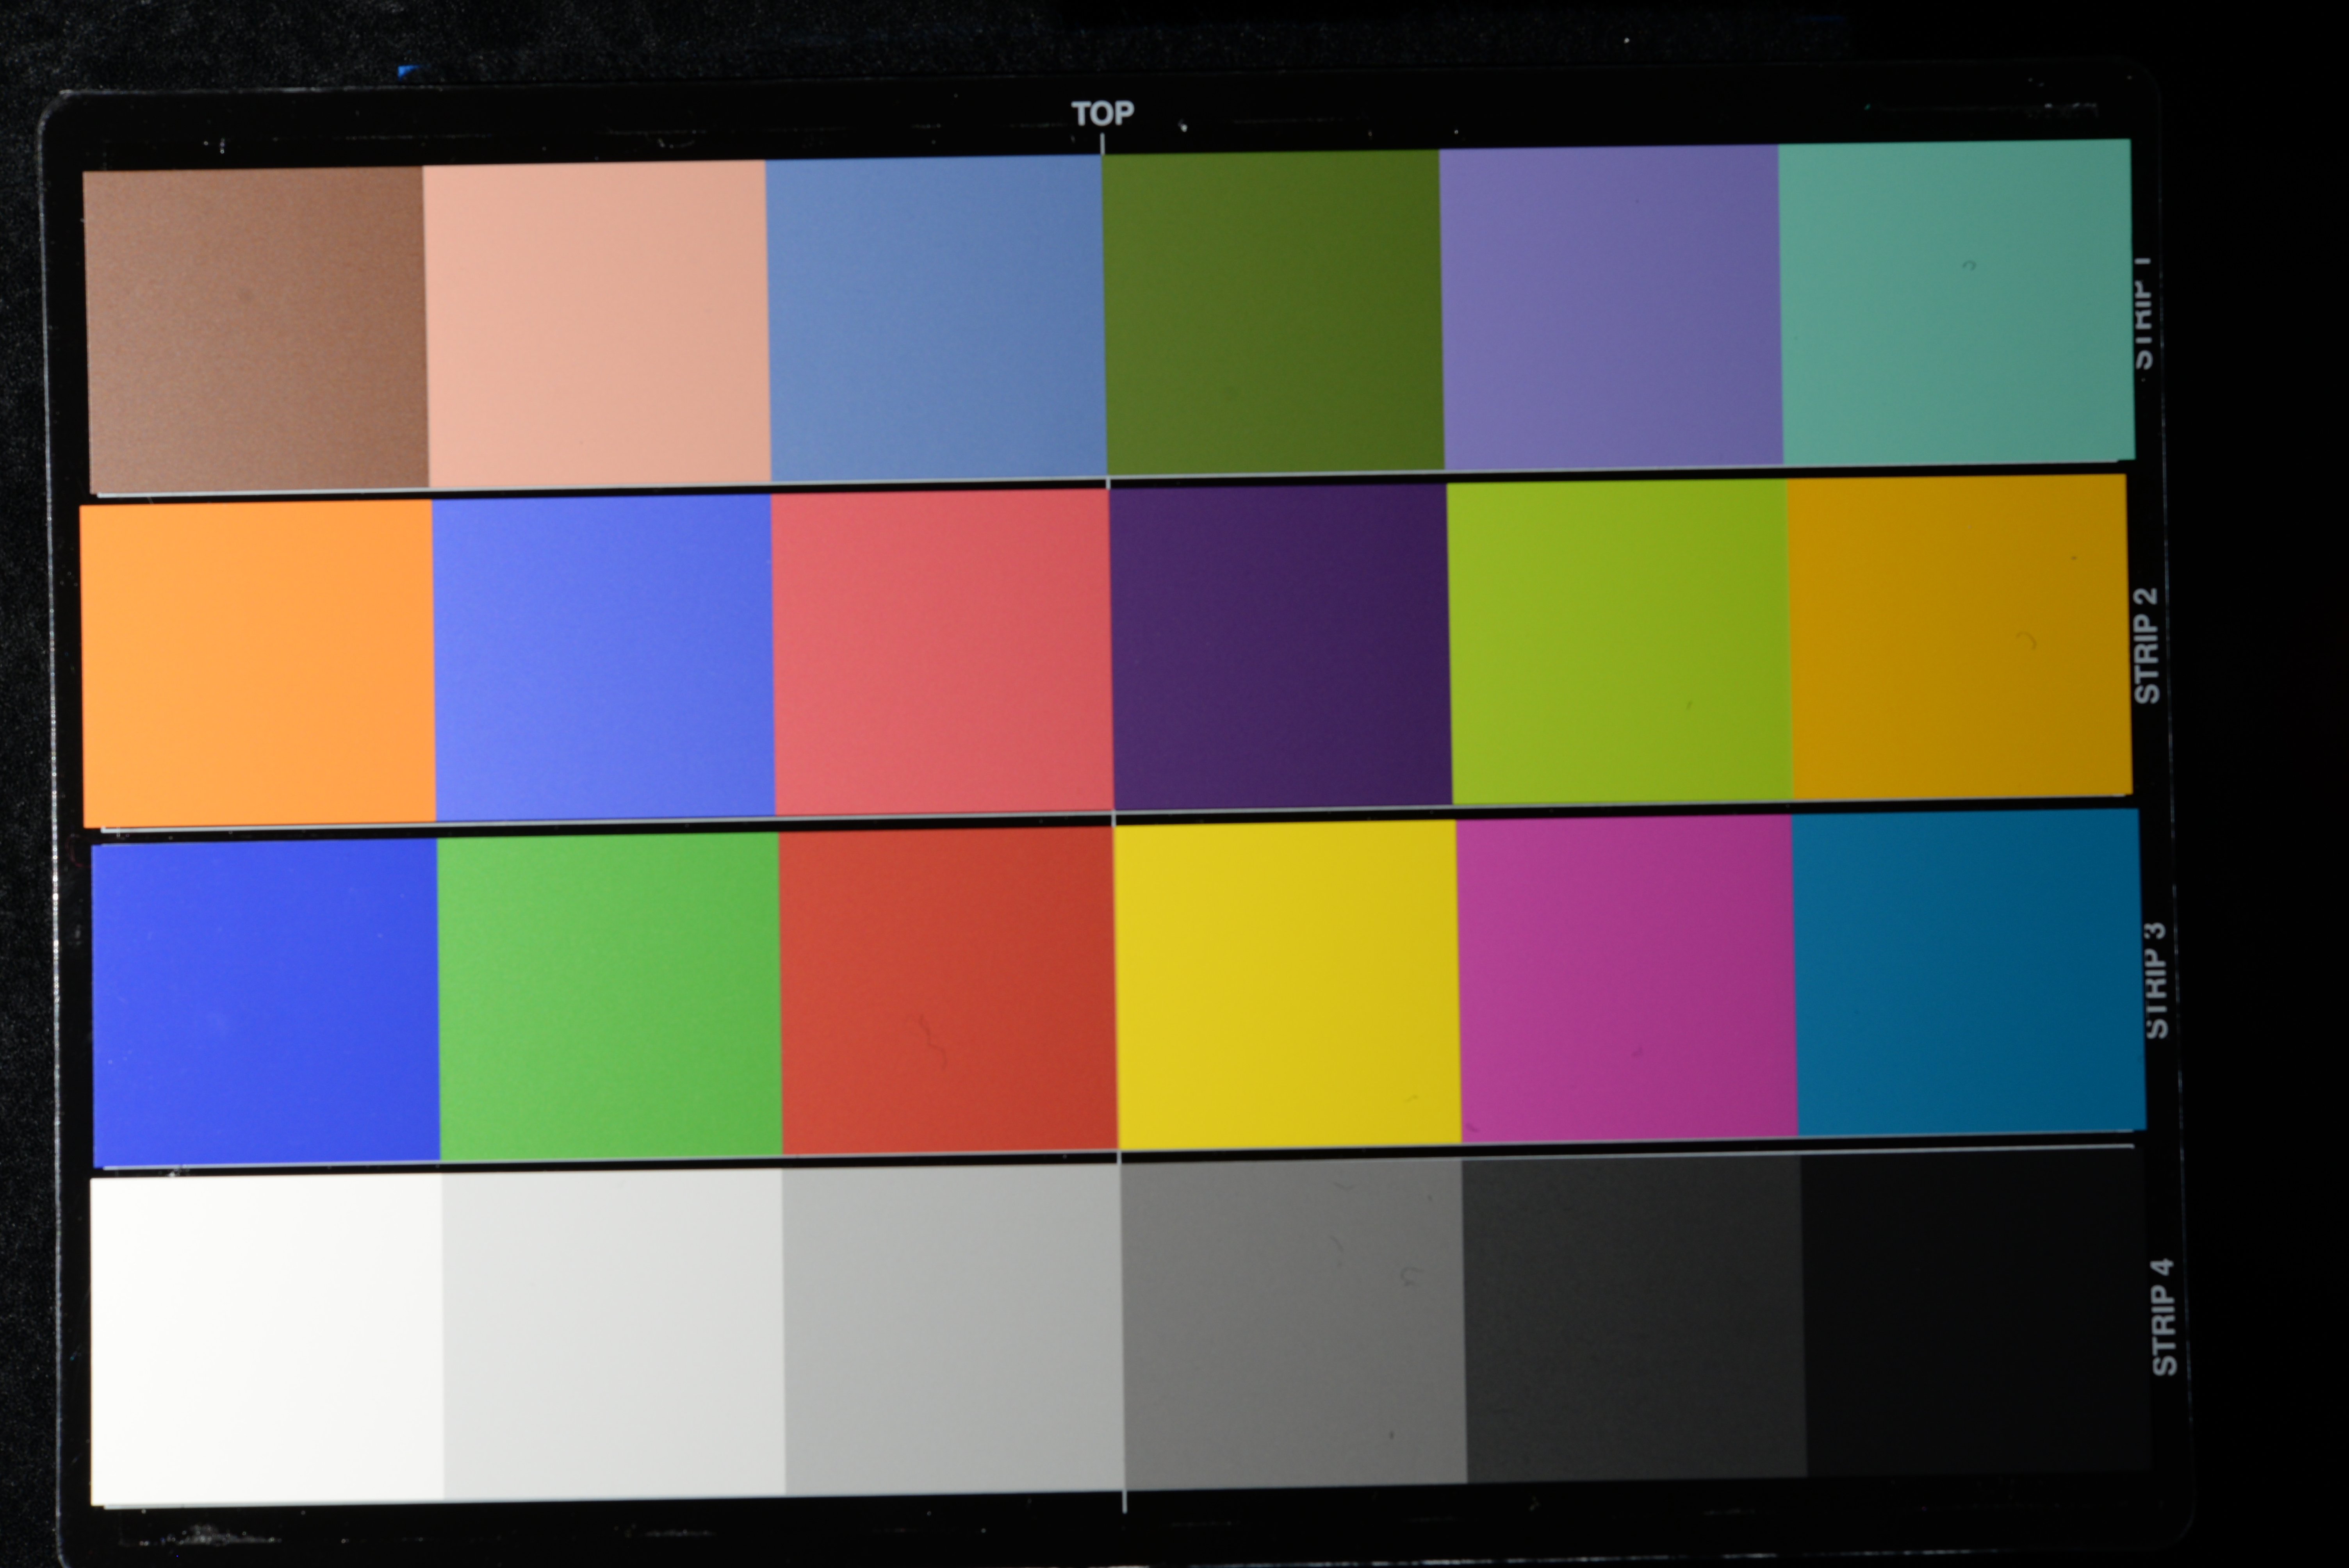Pick the lightest gray patch next to white

(613, 1334)
